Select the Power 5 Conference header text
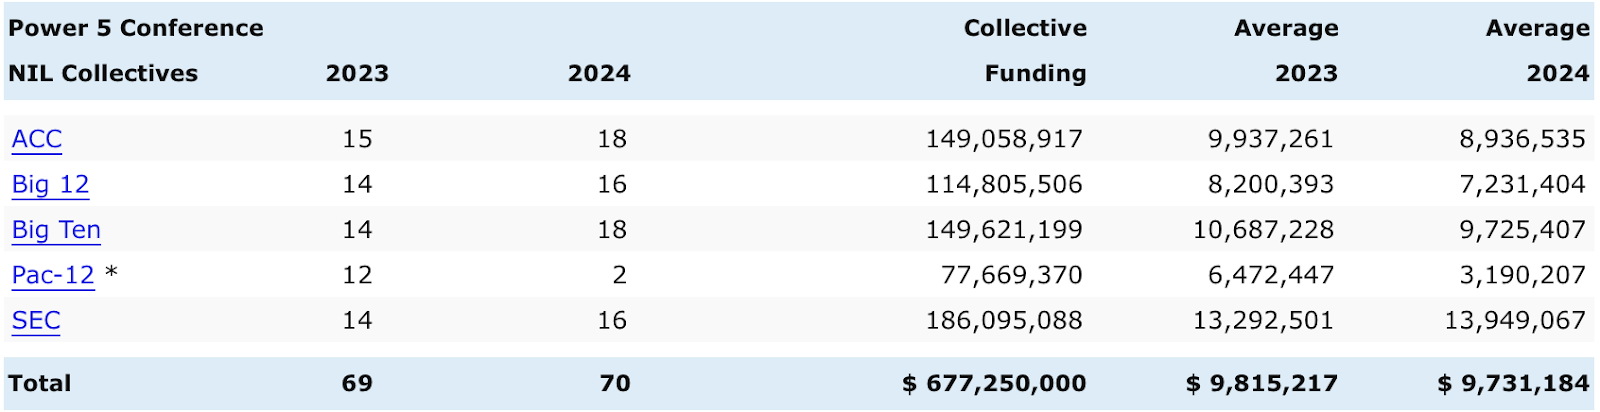The image size is (1600, 412). [x=136, y=28]
